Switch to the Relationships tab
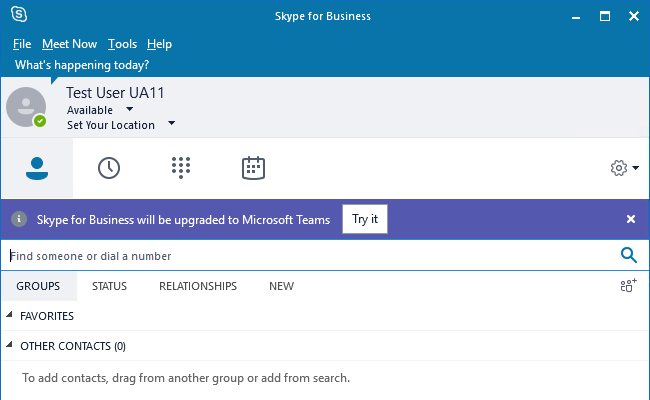Image resolution: width=650 pixels, height=400 pixels. 198,286
